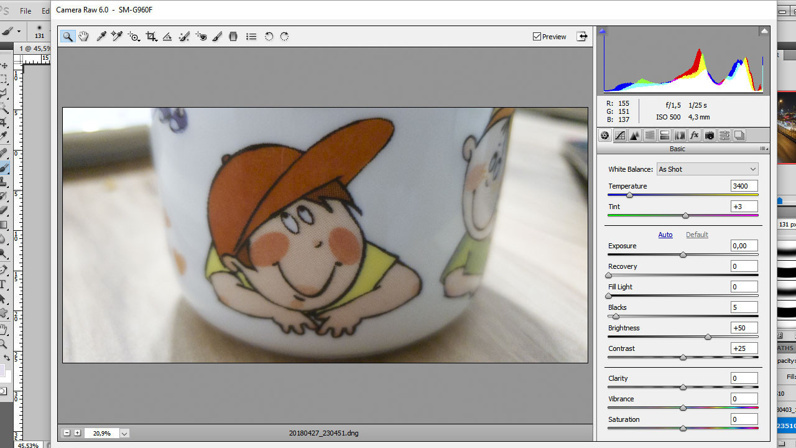Pick the White Balance eyedropper tool
This screenshot has width=796, height=448.
(x=101, y=37)
